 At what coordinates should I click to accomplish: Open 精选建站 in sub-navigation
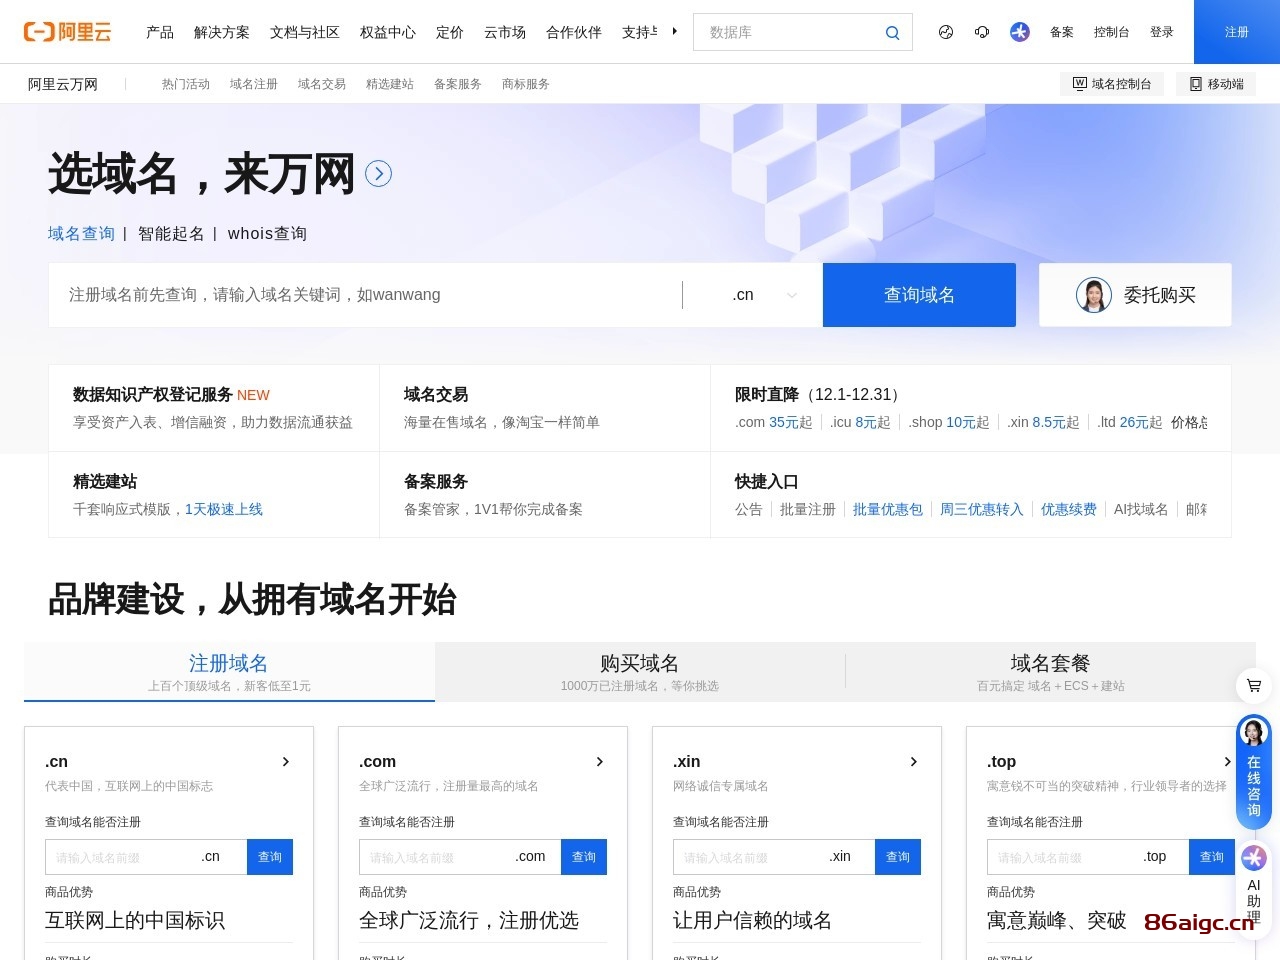point(390,84)
